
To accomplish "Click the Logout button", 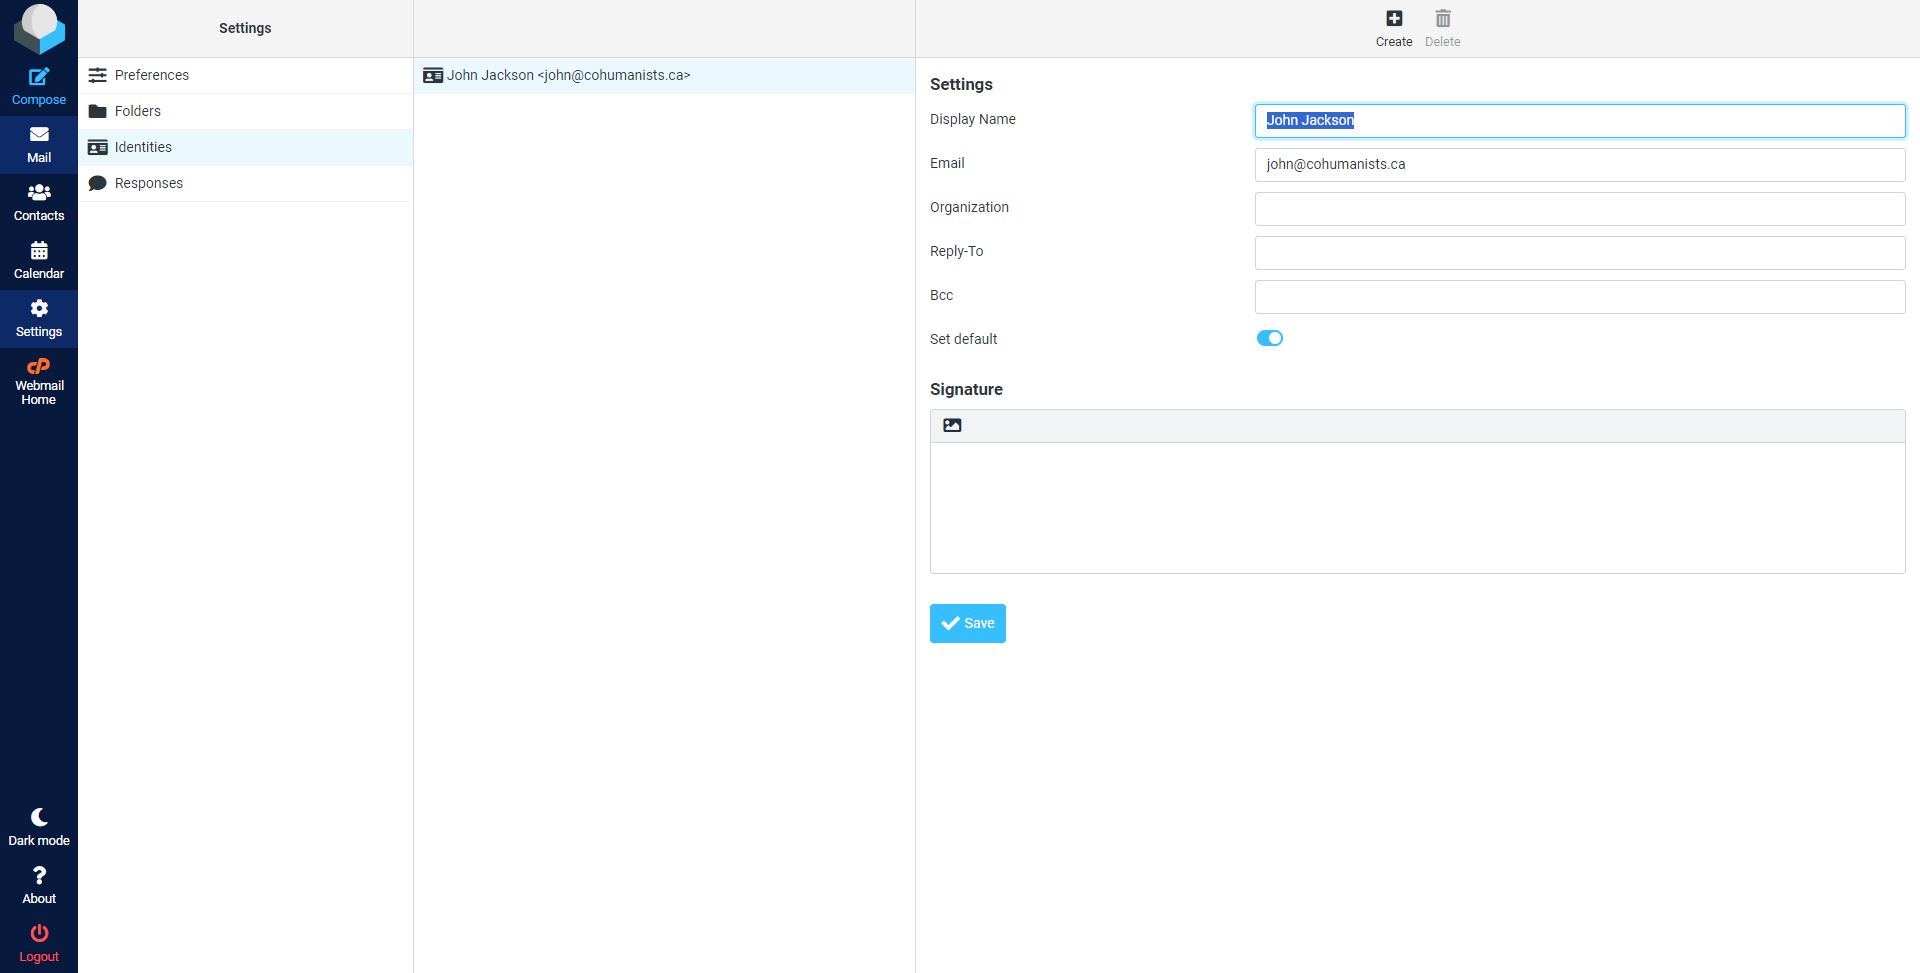I will tap(39, 944).
